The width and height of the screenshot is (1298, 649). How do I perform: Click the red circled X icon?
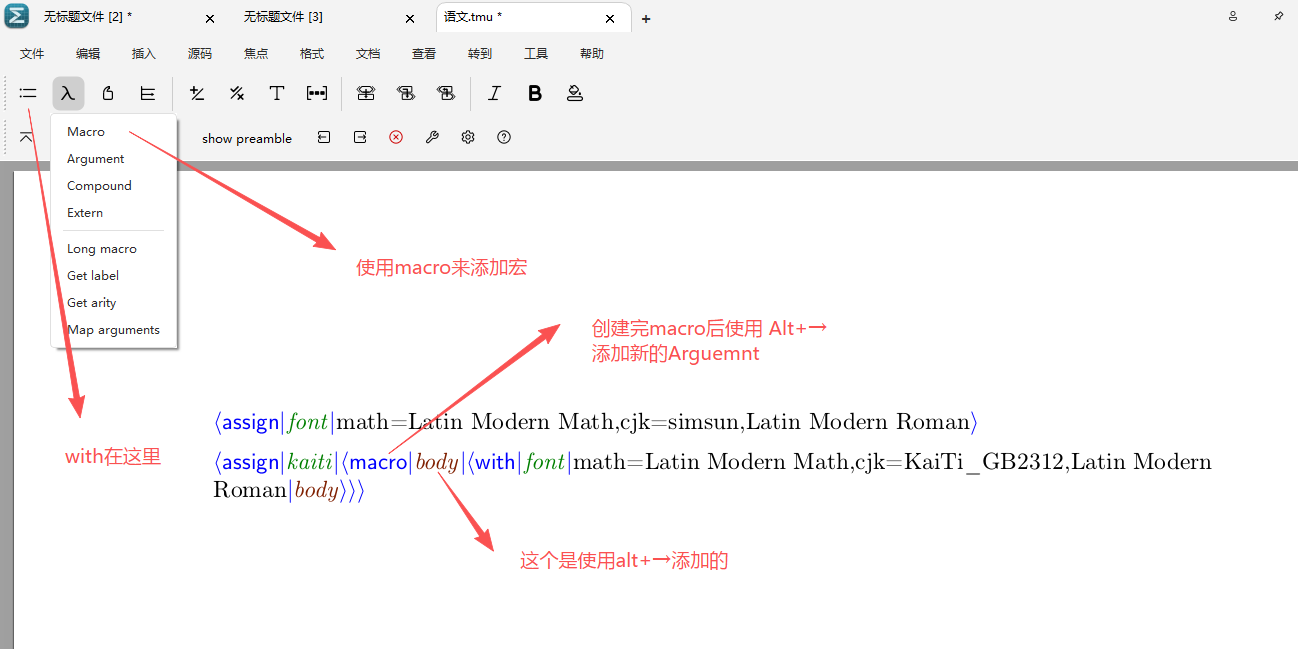(396, 137)
